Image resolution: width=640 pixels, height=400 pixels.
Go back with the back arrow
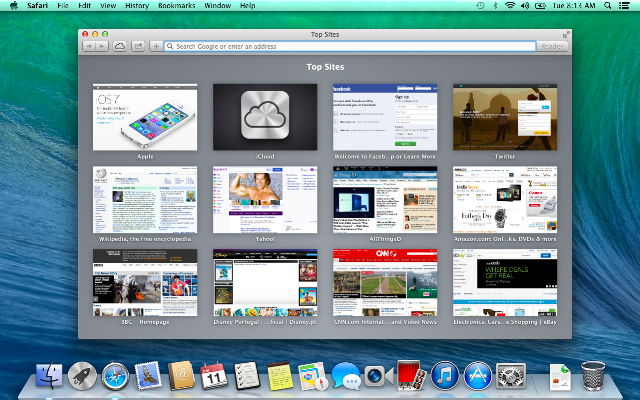[89, 47]
